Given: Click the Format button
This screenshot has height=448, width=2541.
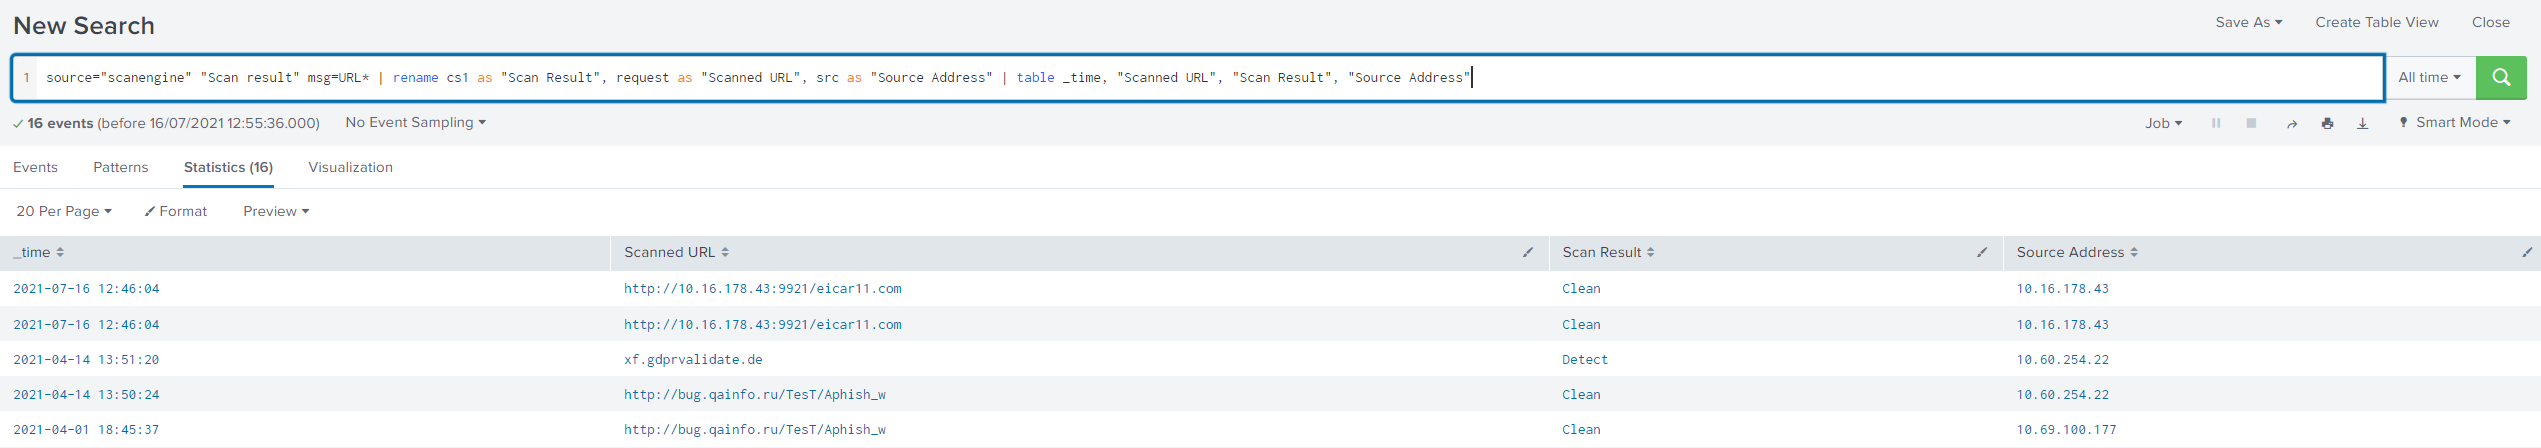Looking at the screenshot, I should coord(176,212).
